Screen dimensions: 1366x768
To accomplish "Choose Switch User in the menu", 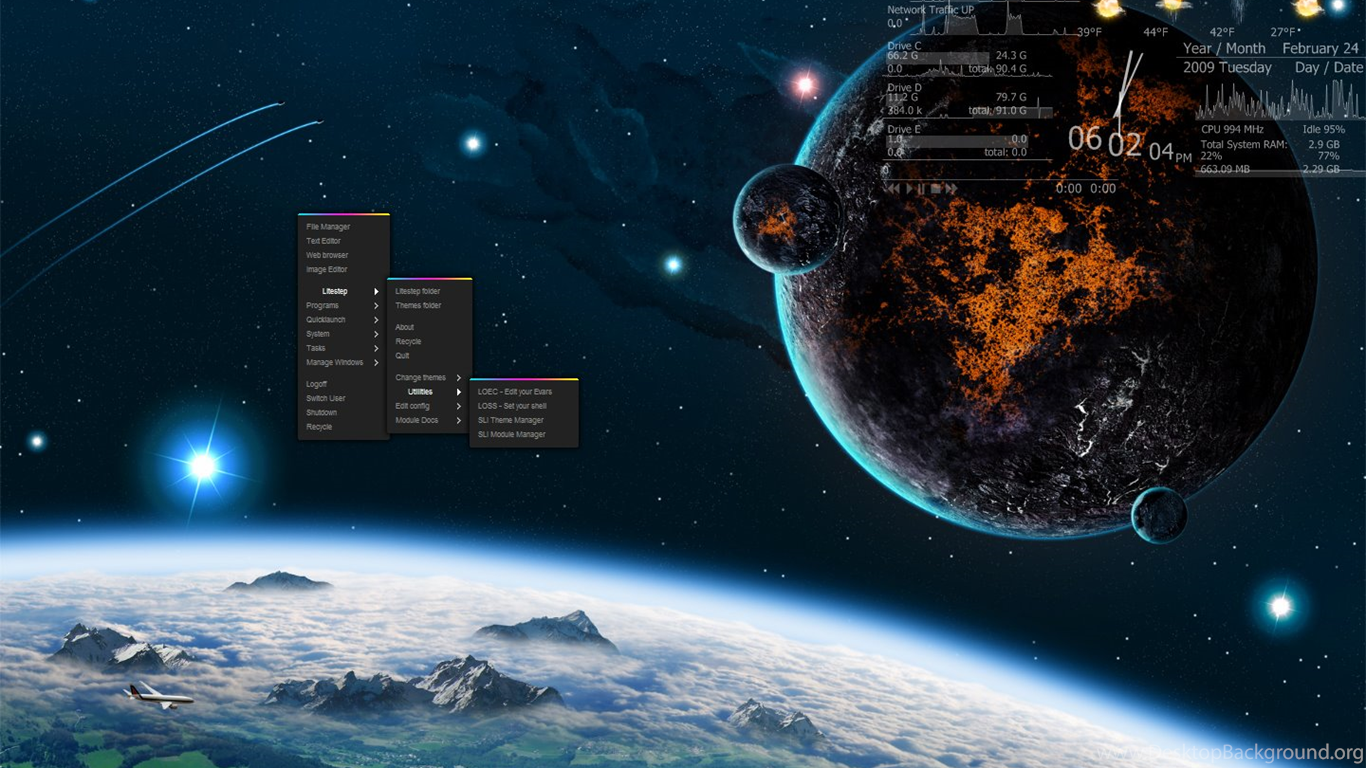I will click(326, 399).
